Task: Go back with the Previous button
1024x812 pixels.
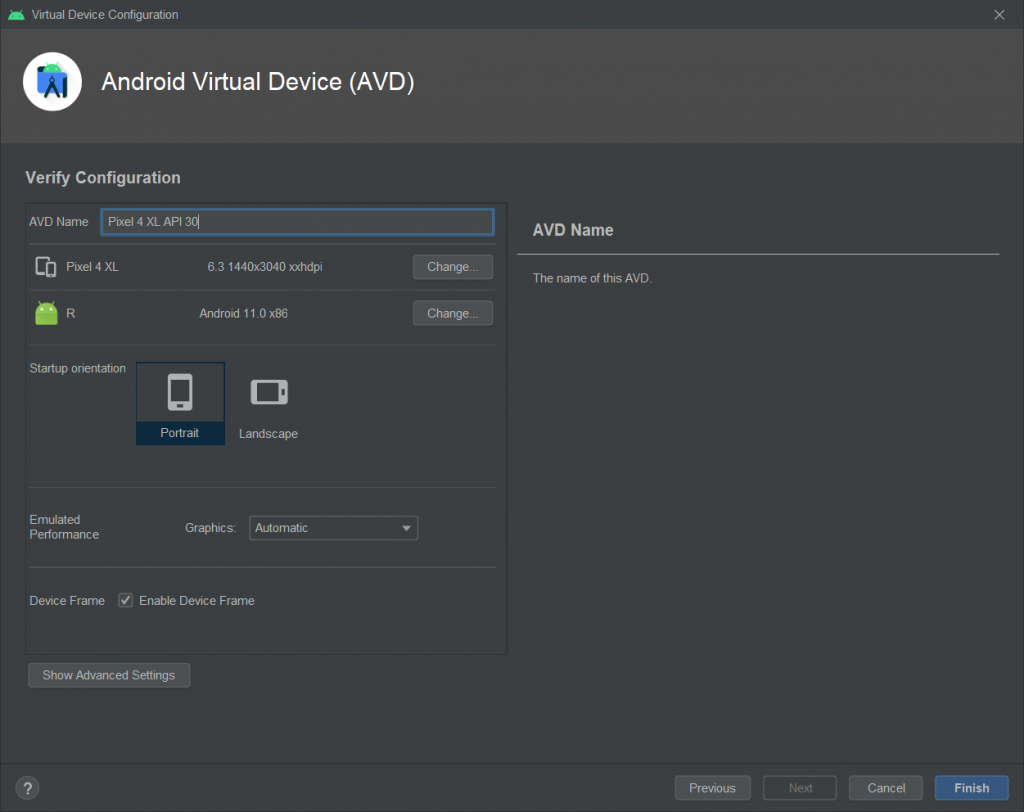Action: point(712,788)
